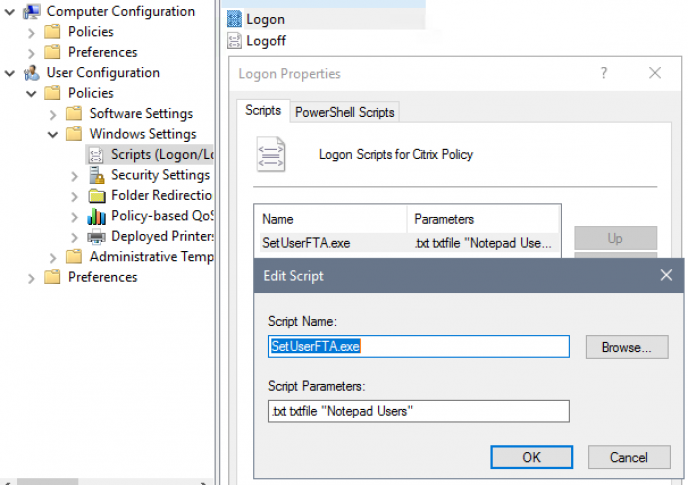688x485 pixels.
Task: Click the User Configuration icon
Action: (x=31, y=73)
